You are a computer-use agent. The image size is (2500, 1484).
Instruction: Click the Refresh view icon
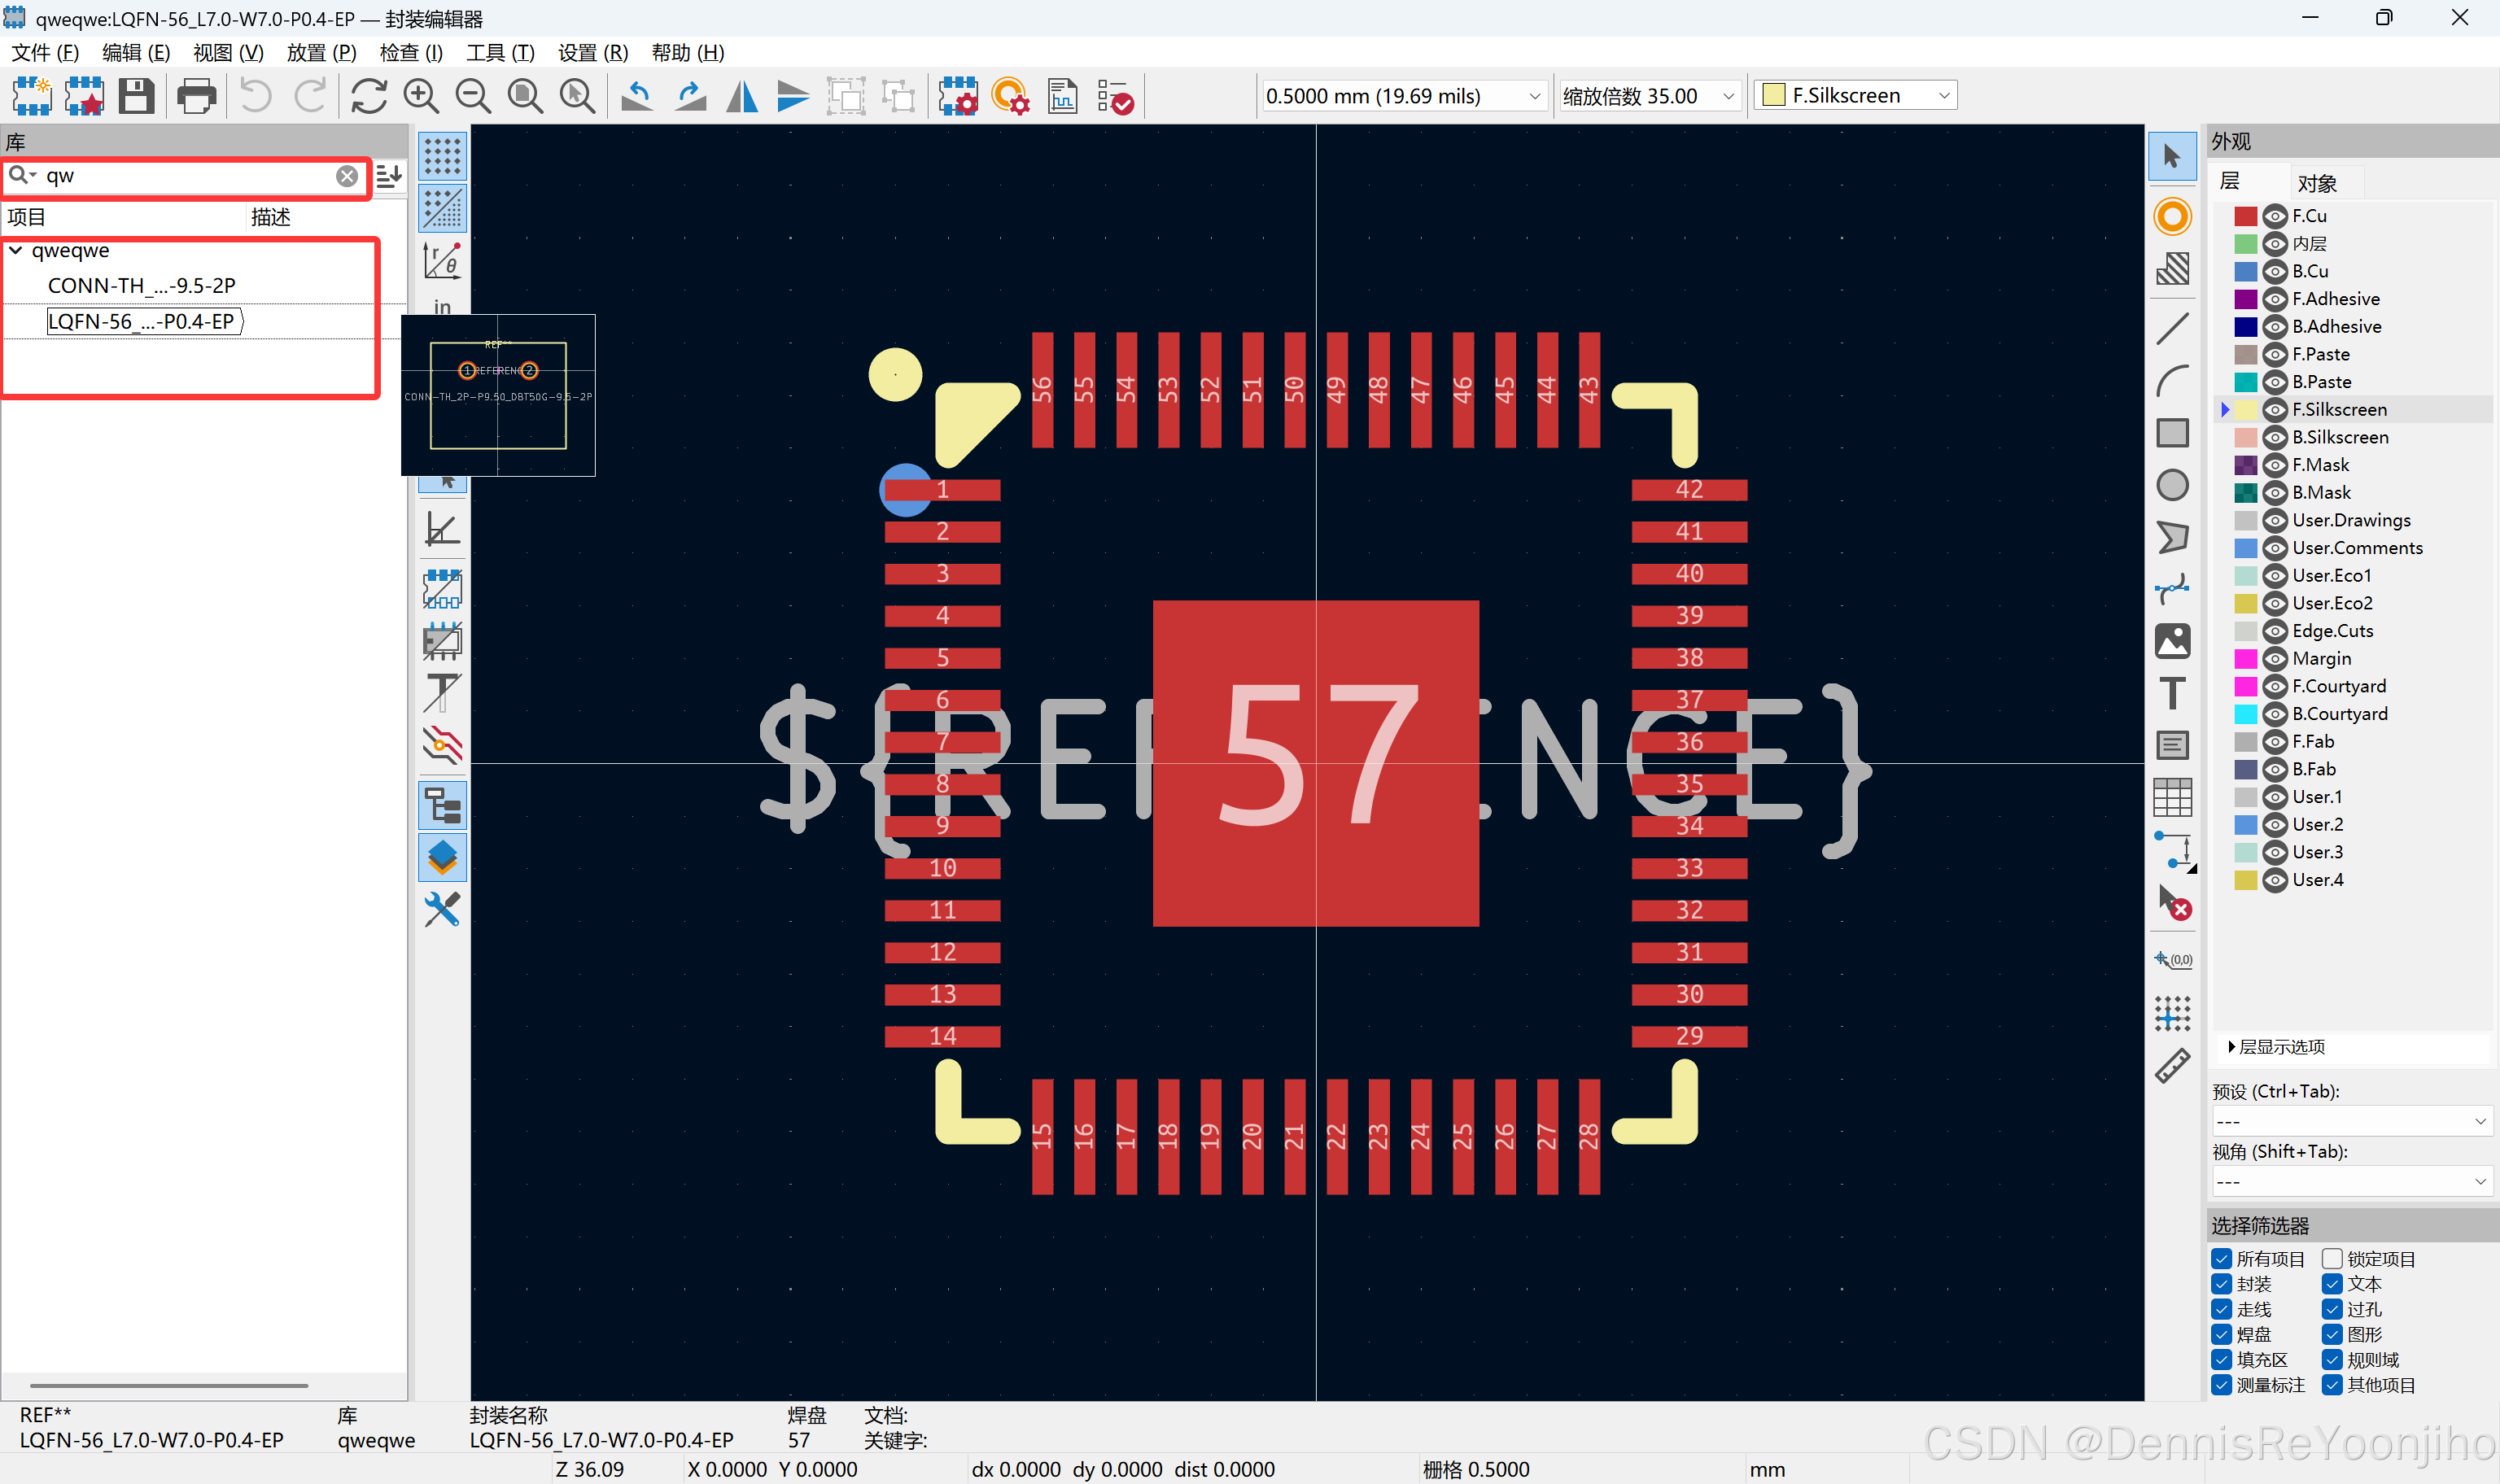pos(369,96)
